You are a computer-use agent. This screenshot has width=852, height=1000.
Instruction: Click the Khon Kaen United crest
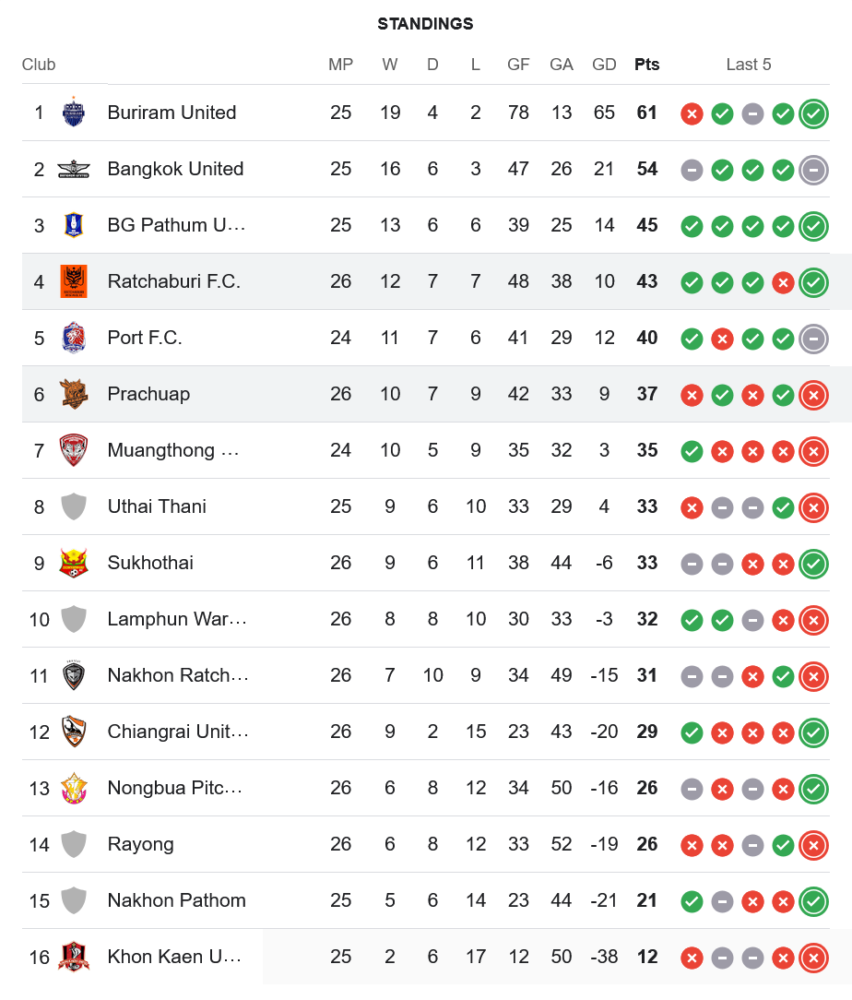coord(74,957)
